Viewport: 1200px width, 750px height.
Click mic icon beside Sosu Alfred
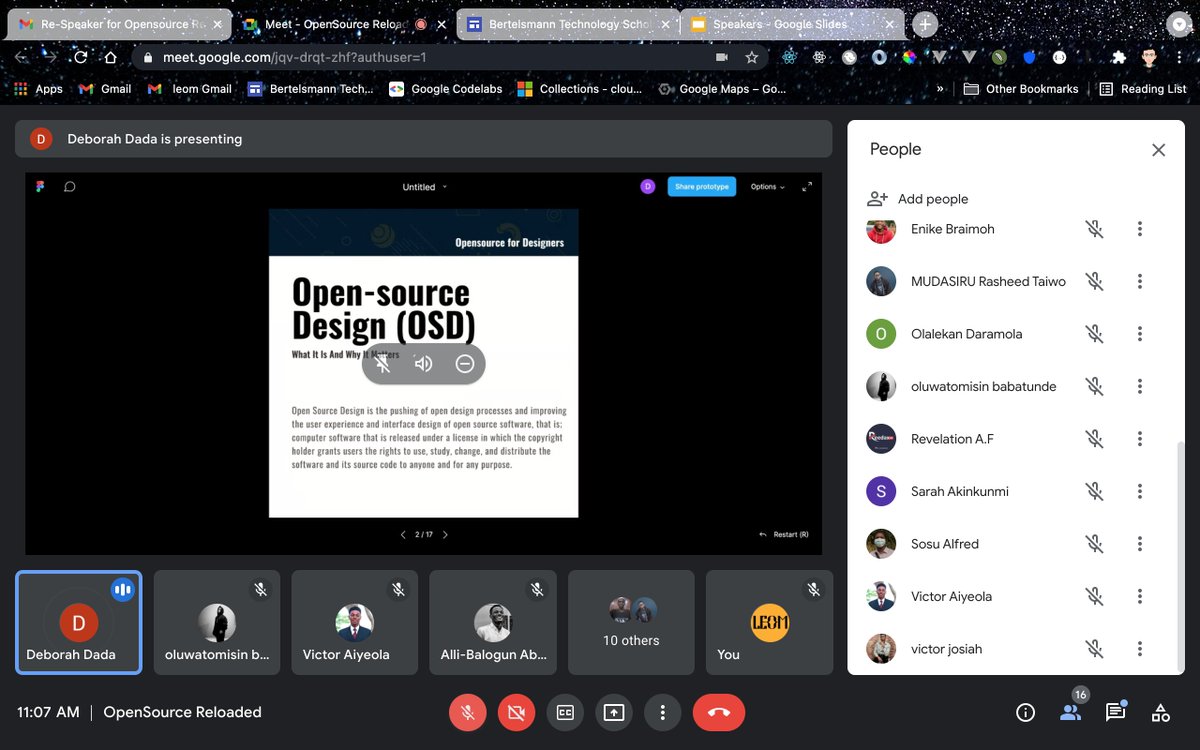tap(1095, 544)
